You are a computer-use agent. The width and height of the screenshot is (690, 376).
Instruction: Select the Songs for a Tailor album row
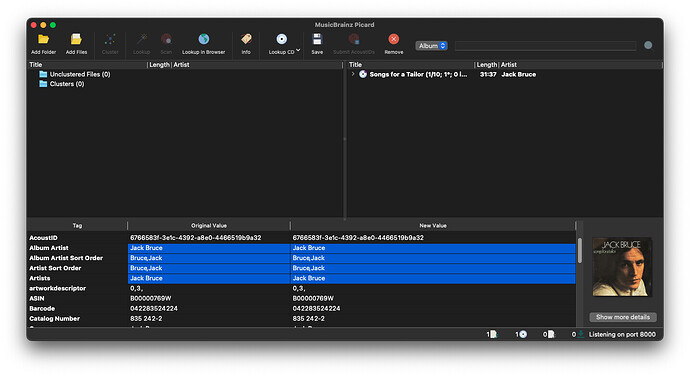click(x=505, y=74)
